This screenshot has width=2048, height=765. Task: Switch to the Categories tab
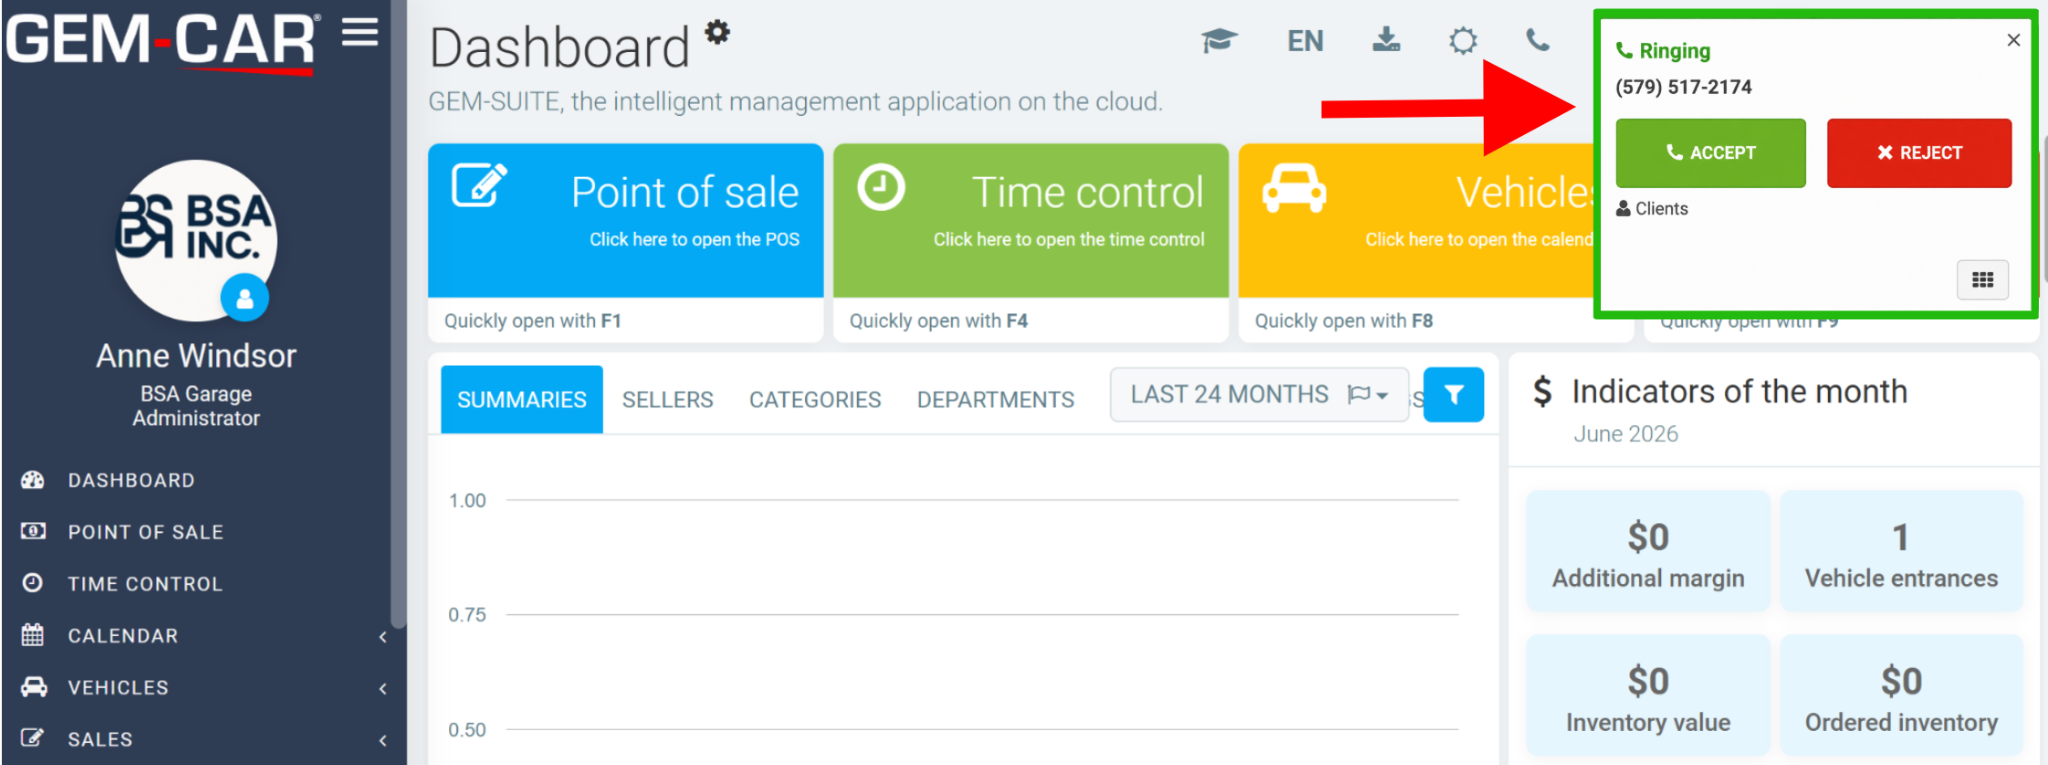[815, 400]
